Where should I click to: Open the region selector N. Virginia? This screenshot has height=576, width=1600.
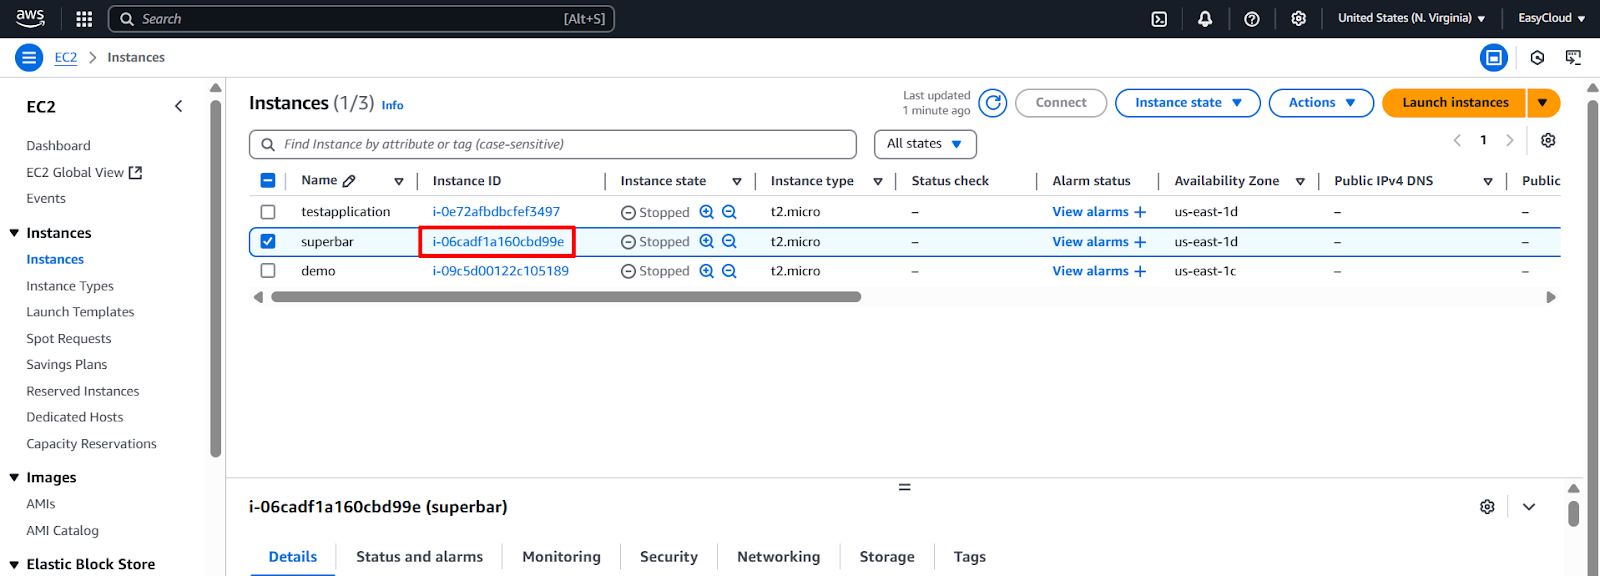pos(1411,18)
